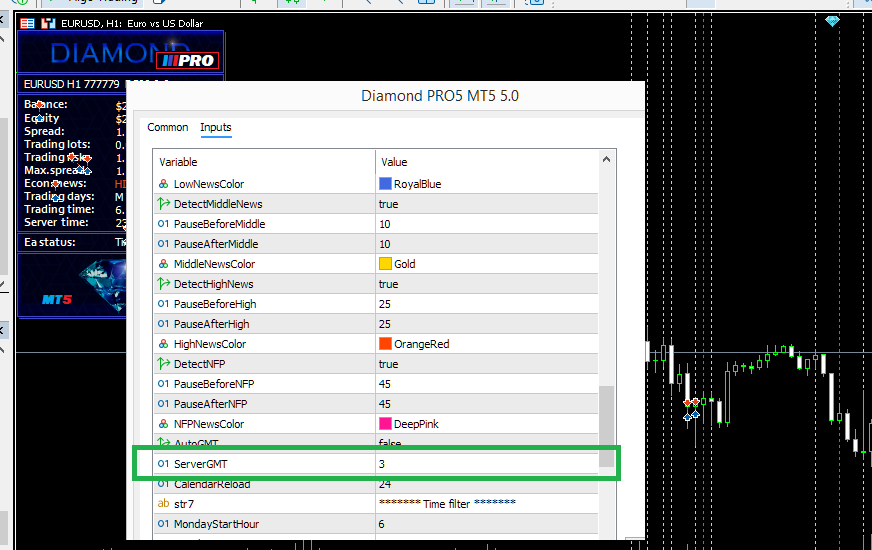Image resolution: width=872 pixels, height=550 pixels.
Task: Click the HighNewsColor variable name
Action: point(210,344)
